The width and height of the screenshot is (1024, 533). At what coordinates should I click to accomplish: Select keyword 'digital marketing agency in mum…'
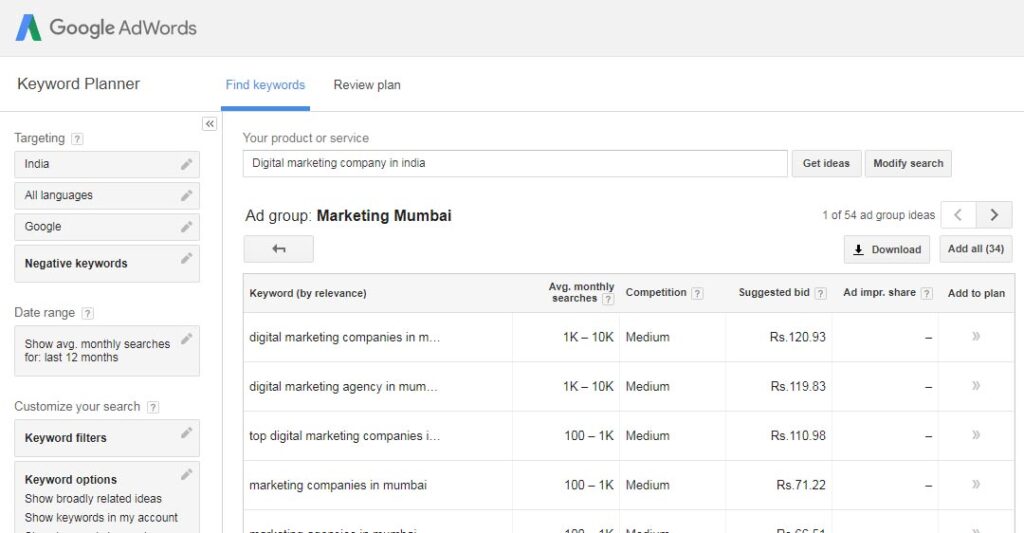click(344, 387)
